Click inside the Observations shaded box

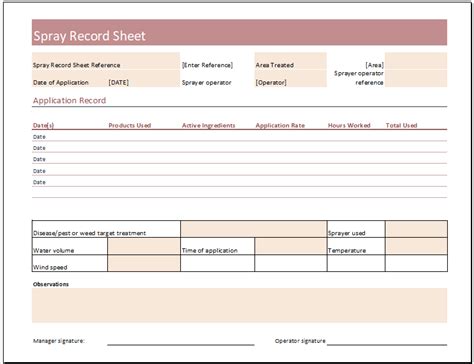coord(239,305)
